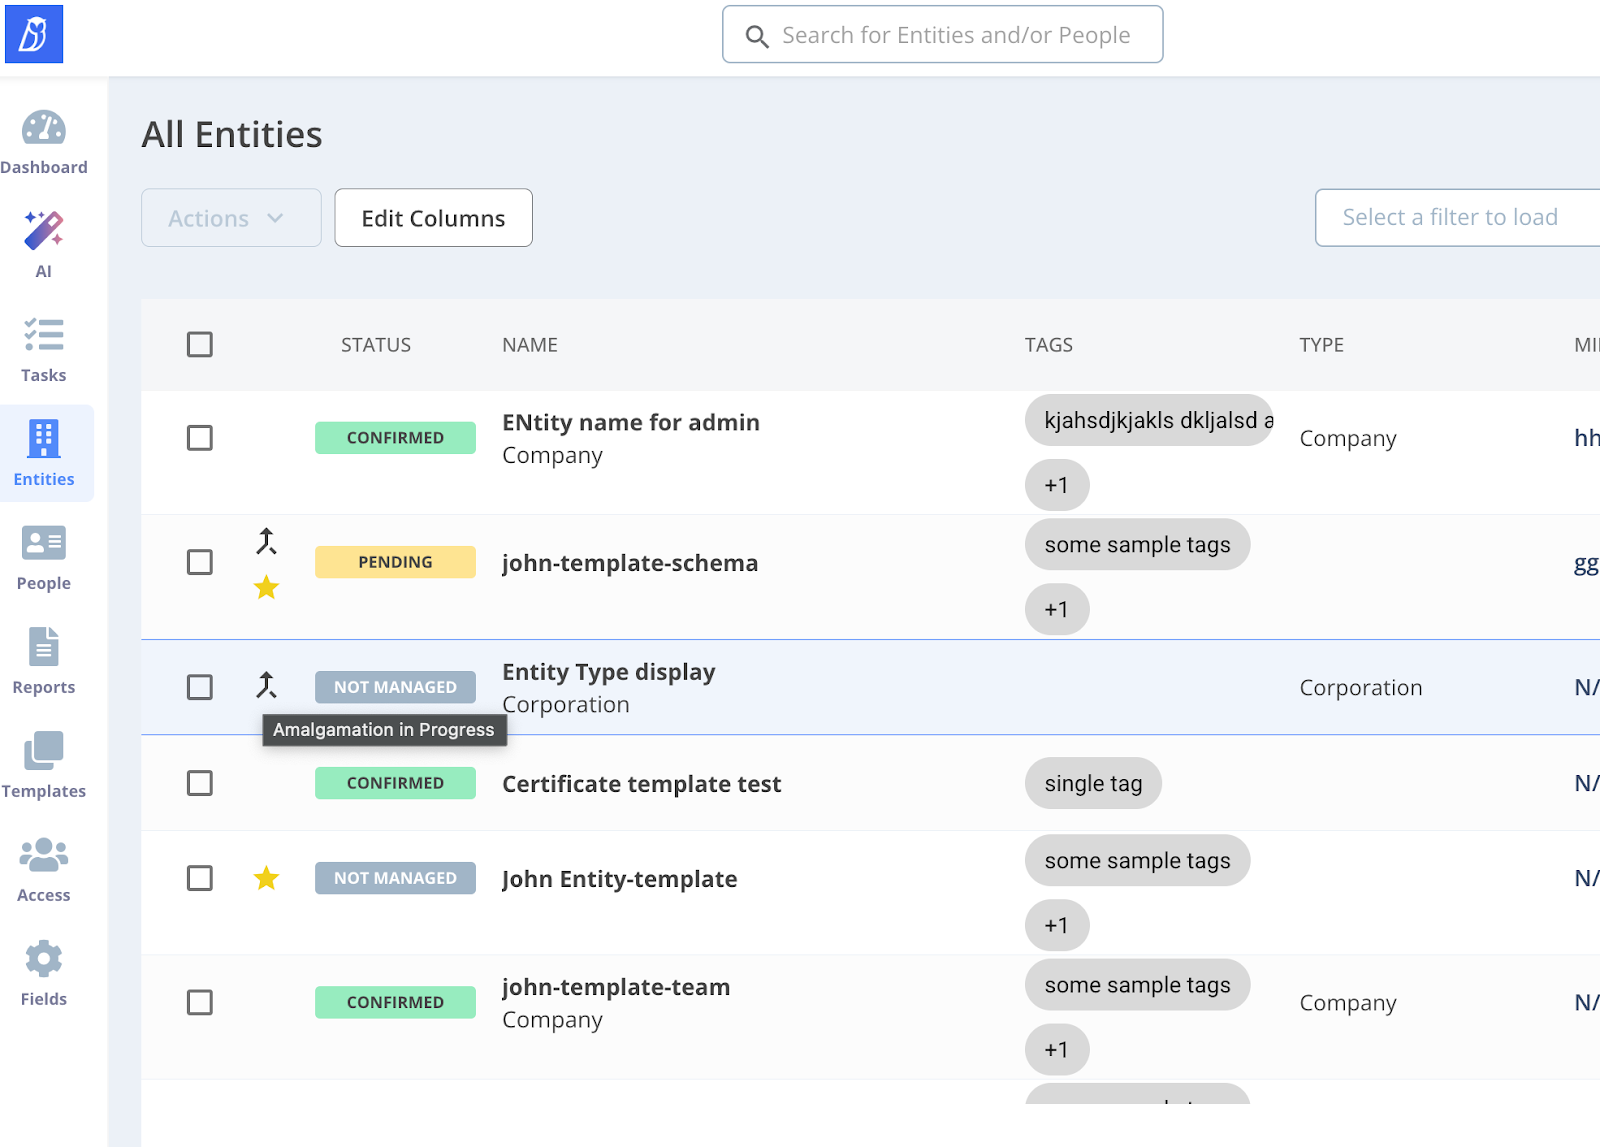This screenshot has width=1600, height=1147.
Task: Click the Edit Columns button
Action: coord(433,218)
